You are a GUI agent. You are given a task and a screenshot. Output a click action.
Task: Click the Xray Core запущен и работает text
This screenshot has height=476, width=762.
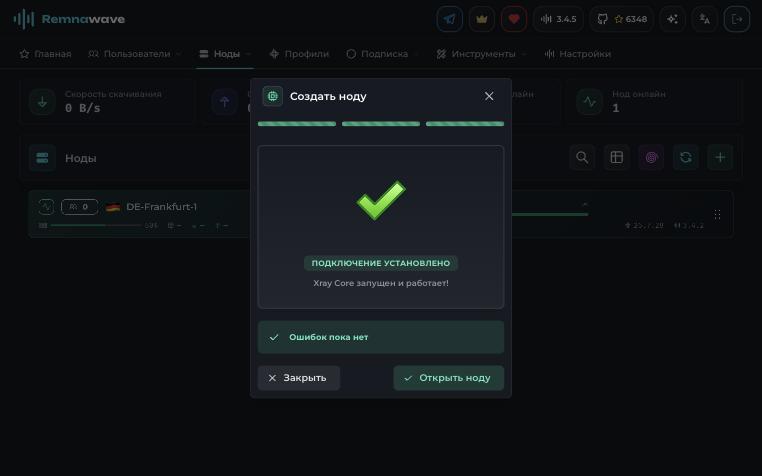pyautogui.click(x=381, y=283)
